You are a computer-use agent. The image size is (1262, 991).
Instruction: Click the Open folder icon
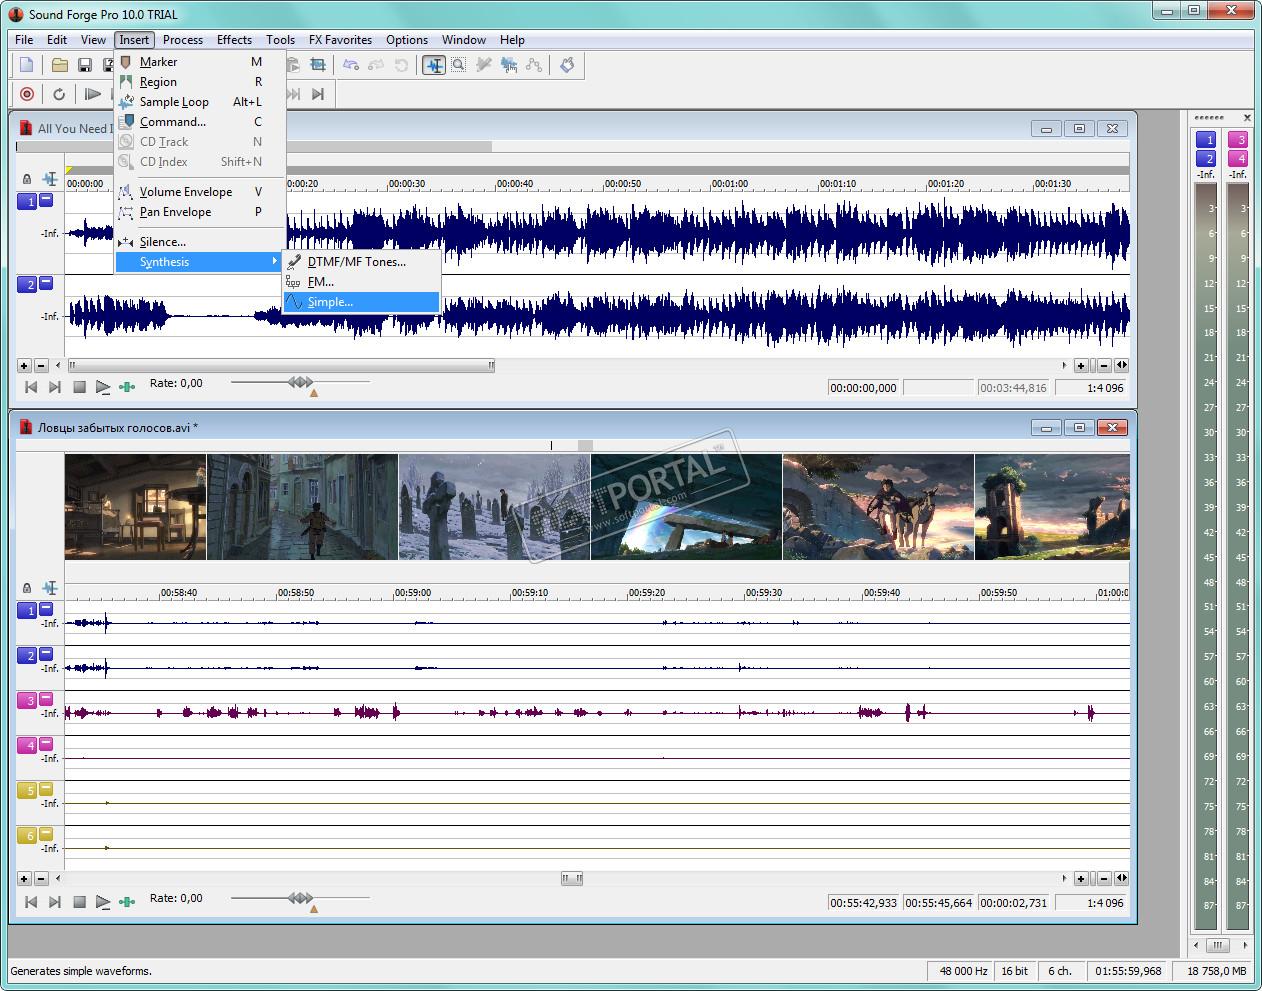pyautogui.click(x=60, y=65)
